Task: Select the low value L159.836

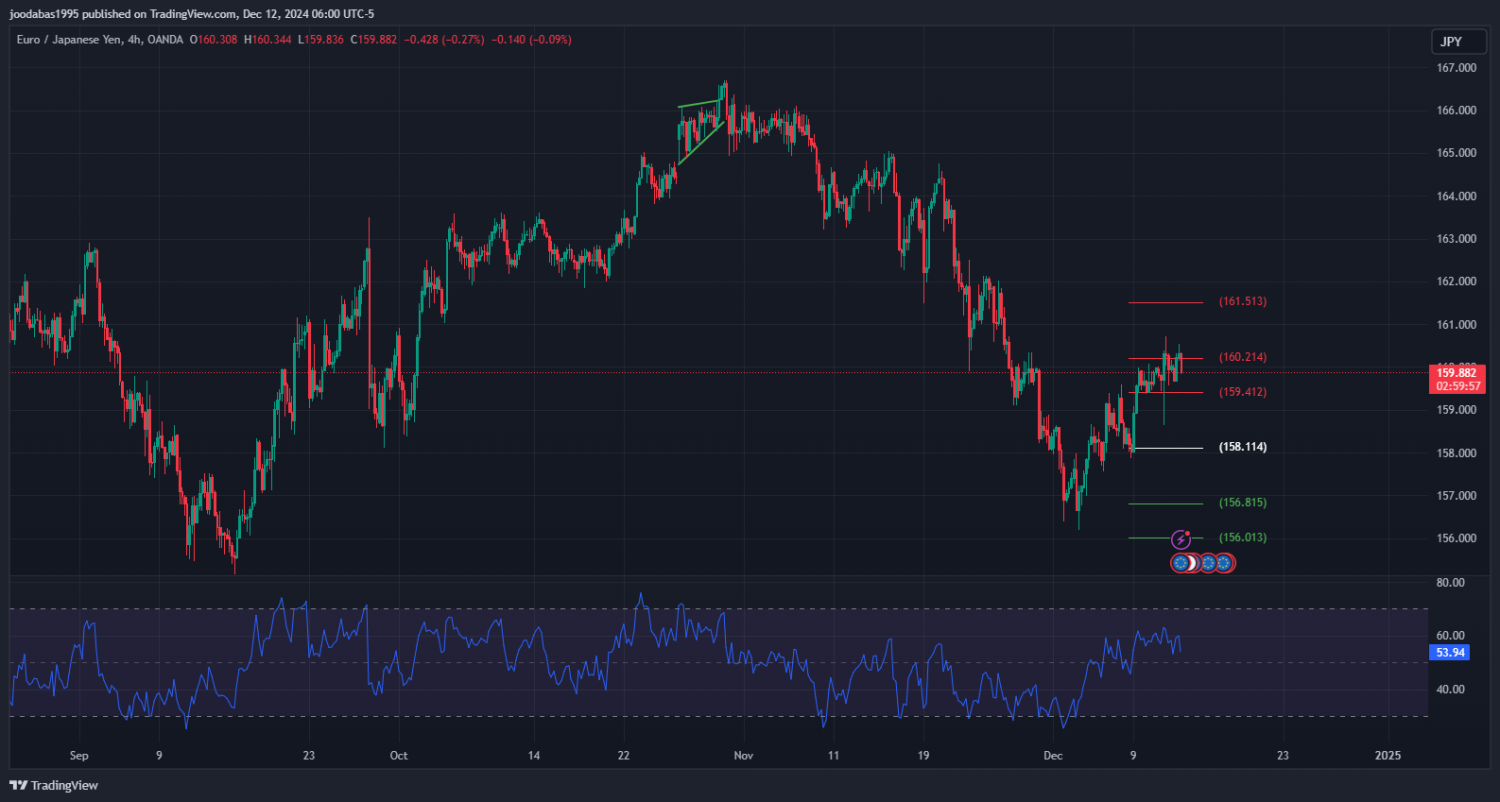Action: coord(322,40)
